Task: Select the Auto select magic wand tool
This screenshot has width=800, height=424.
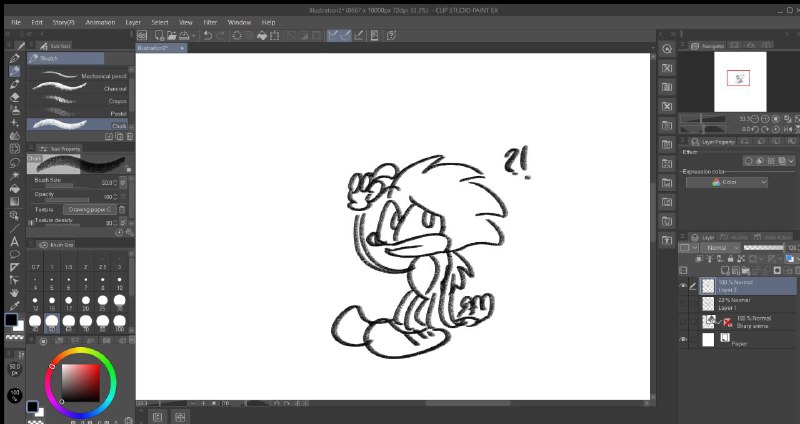Action: (14, 176)
